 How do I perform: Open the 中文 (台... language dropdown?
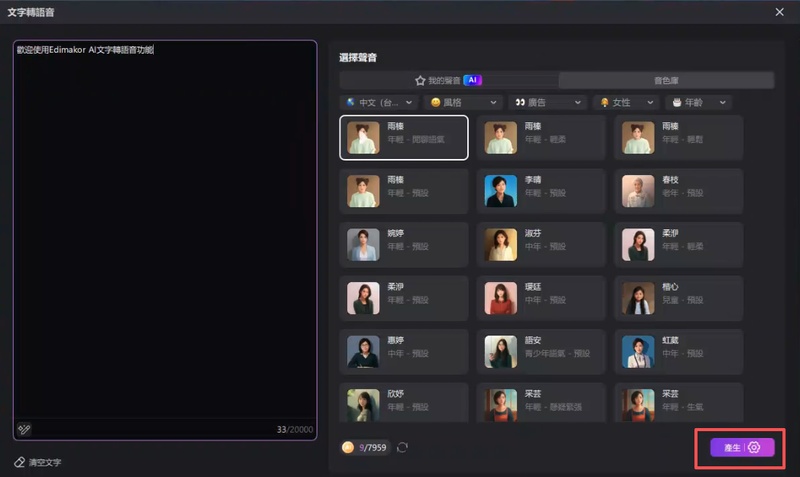click(x=379, y=103)
